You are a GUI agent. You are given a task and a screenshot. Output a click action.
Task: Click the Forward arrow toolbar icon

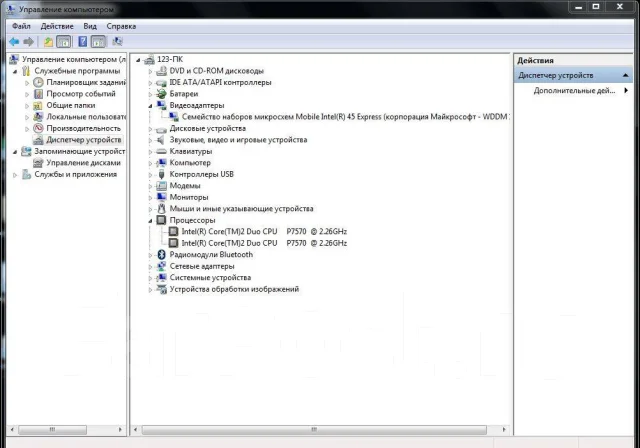[x=28, y=42]
